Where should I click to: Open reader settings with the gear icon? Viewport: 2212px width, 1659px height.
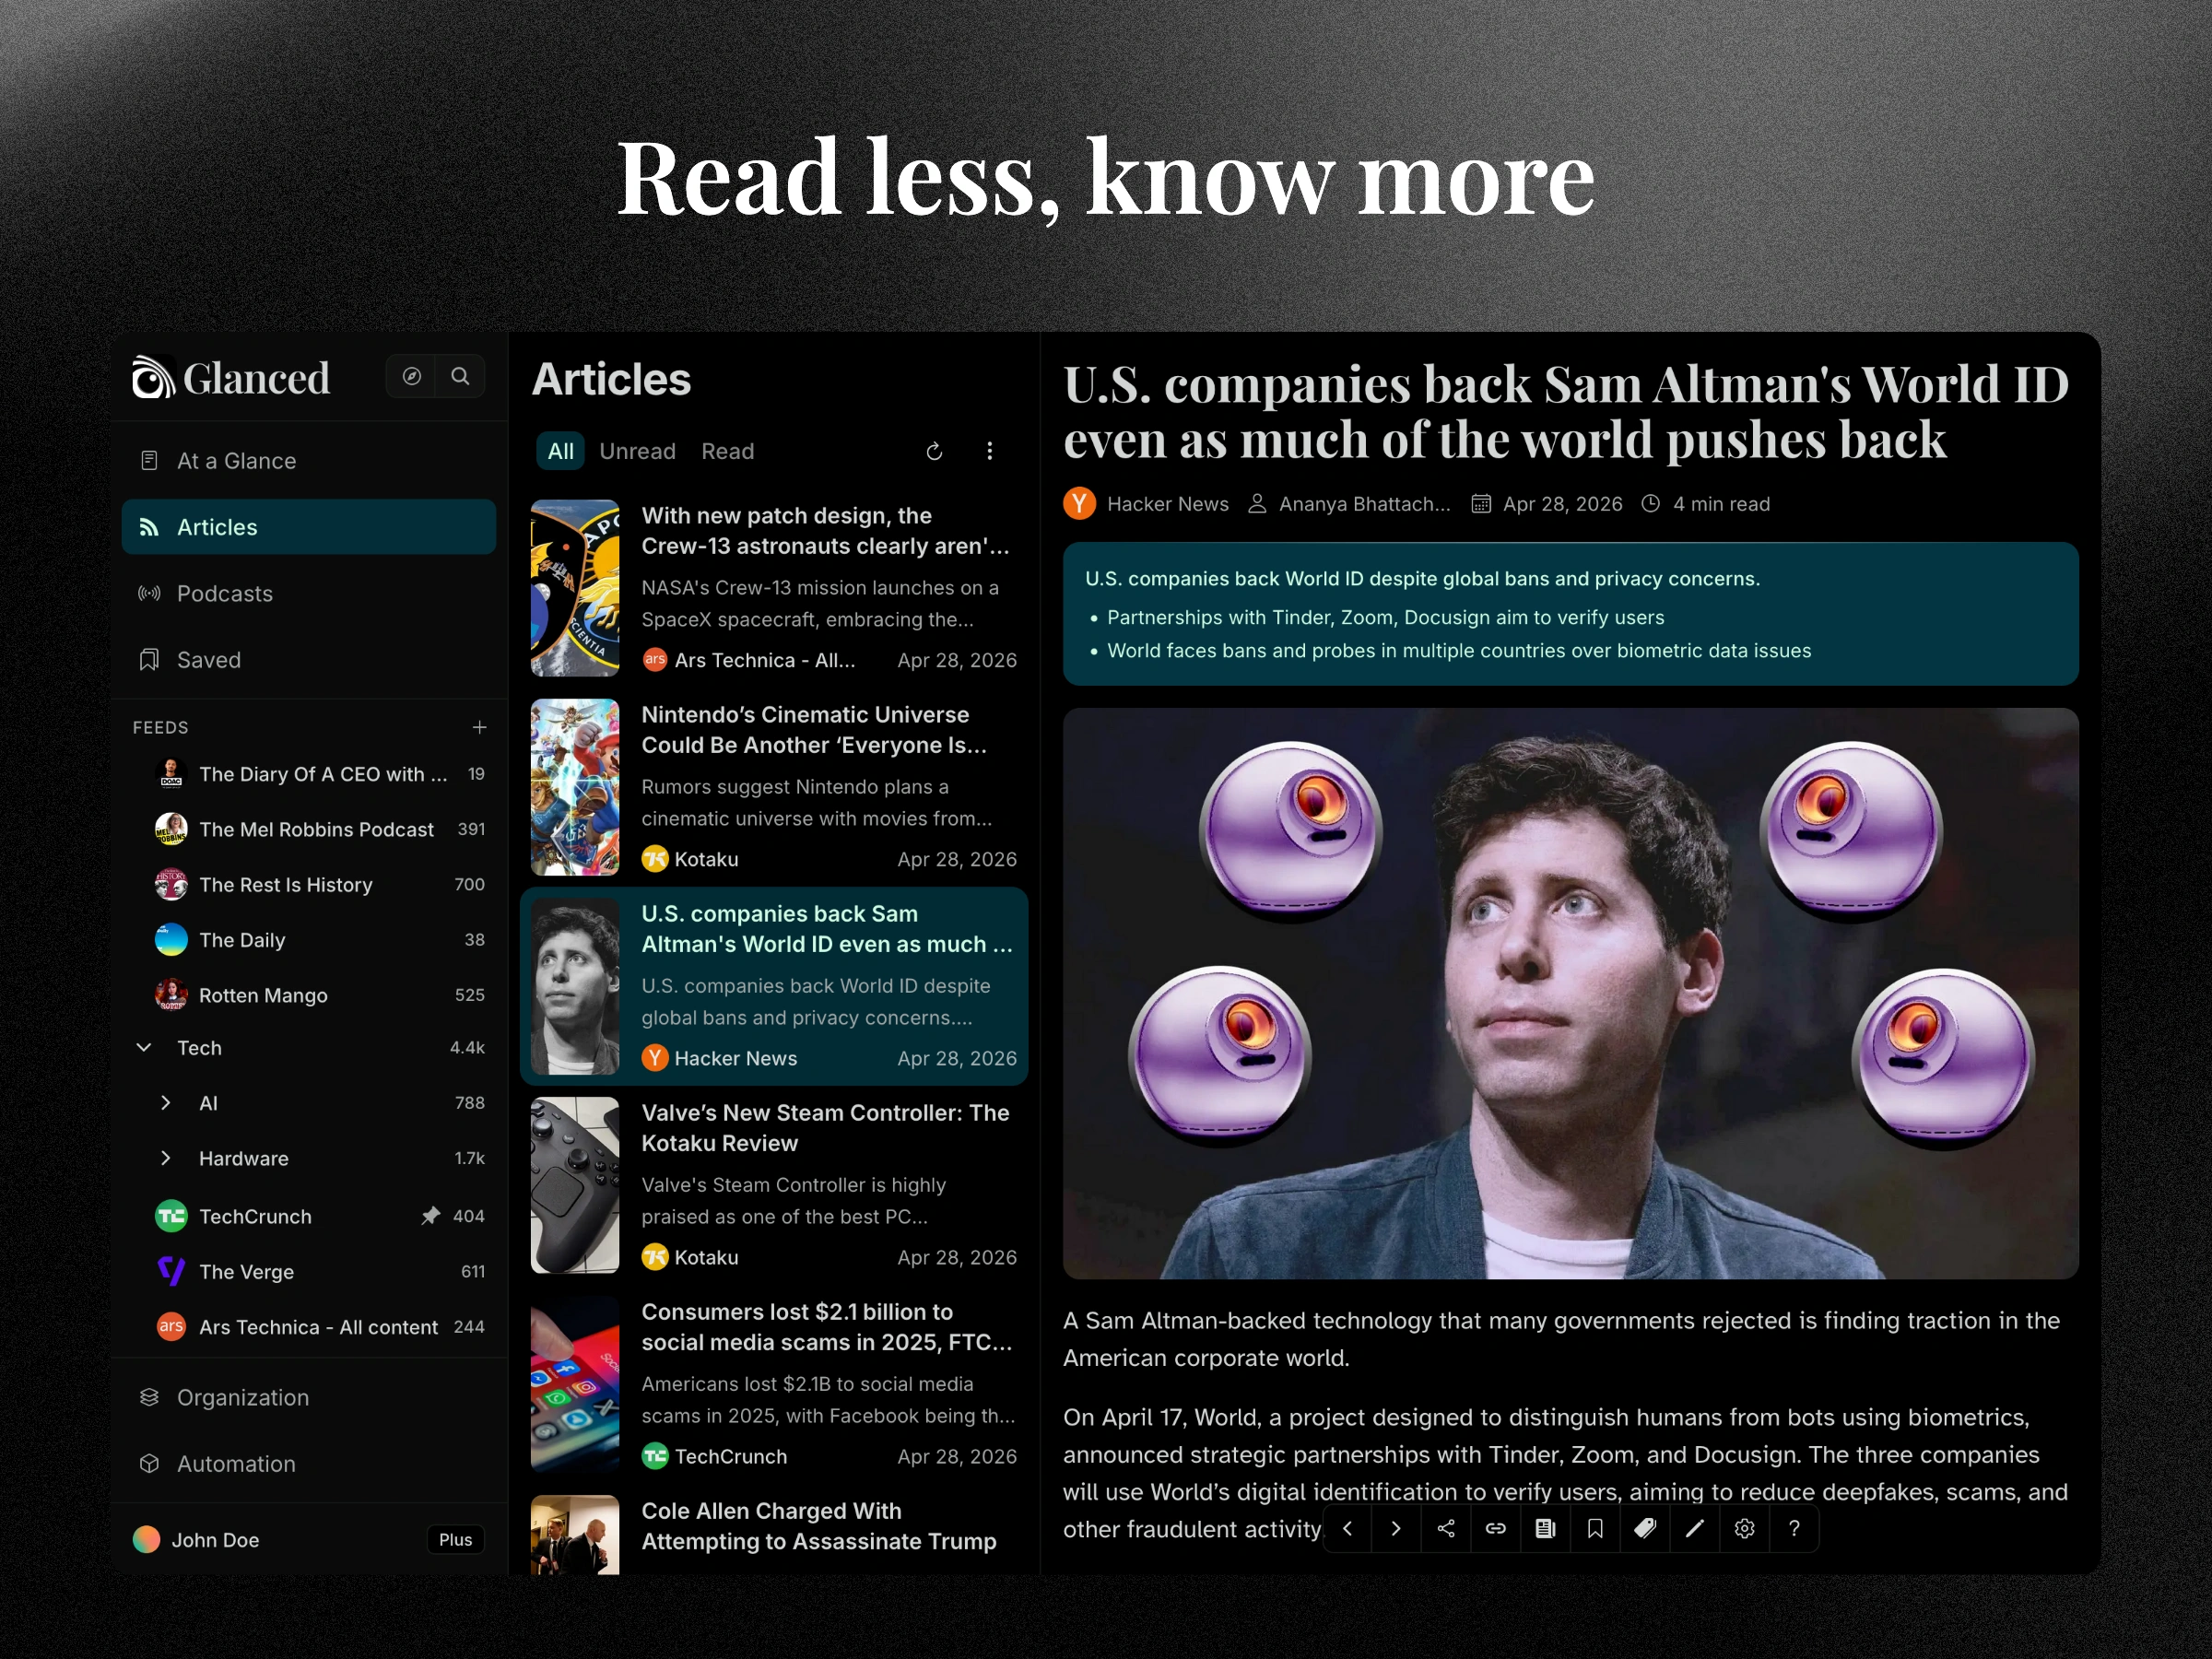[1744, 1528]
